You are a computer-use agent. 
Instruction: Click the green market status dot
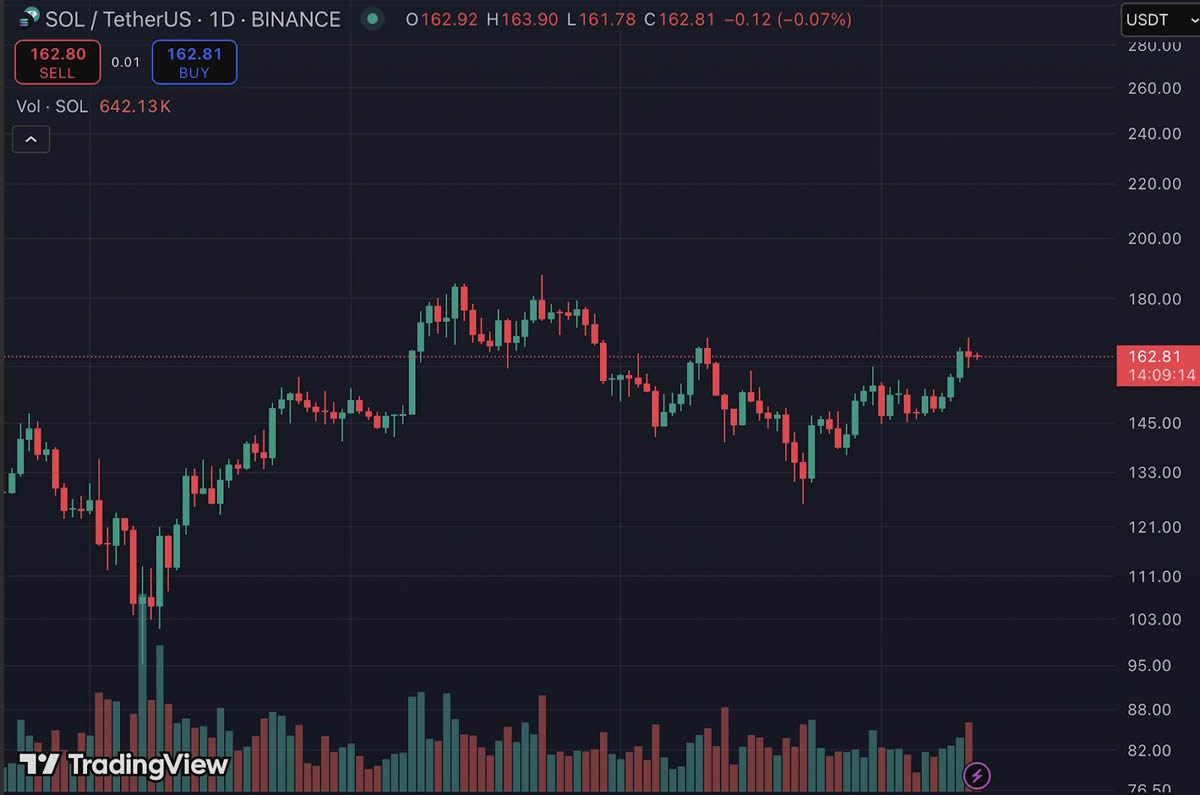pos(373,18)
